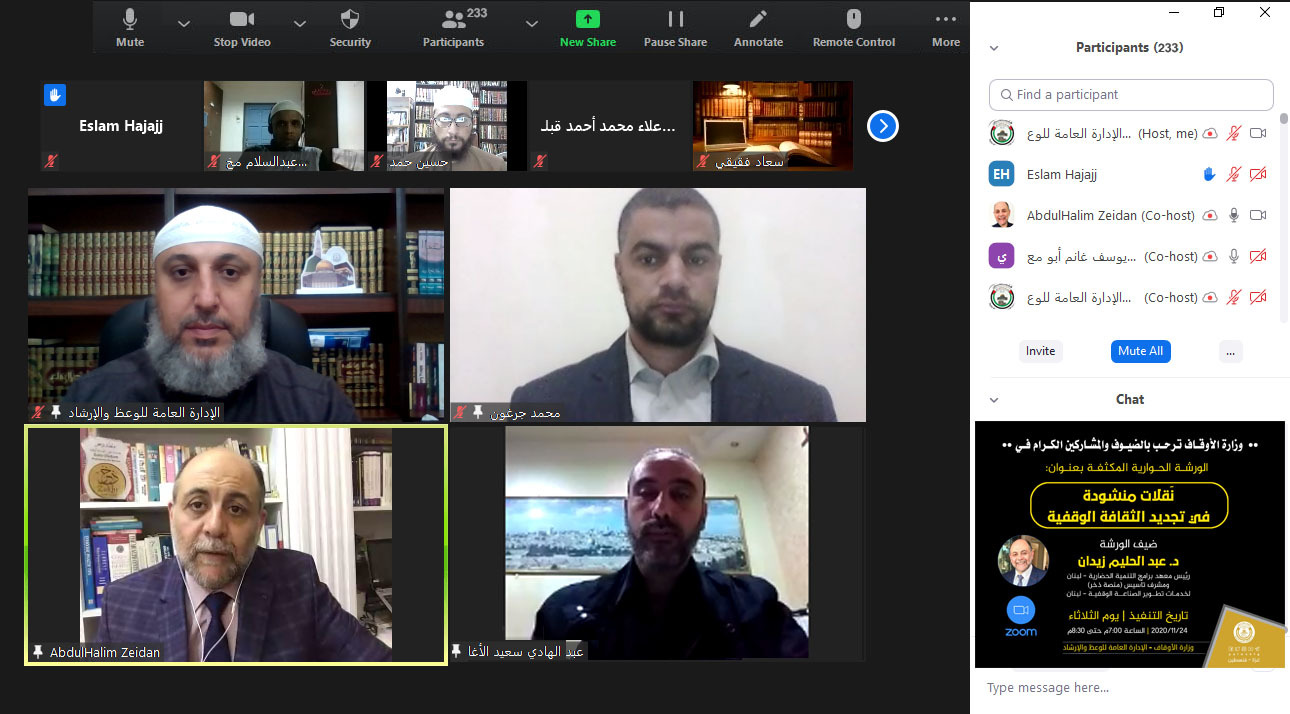
Task: Open the Security shield options
Action: pos(350,19)
